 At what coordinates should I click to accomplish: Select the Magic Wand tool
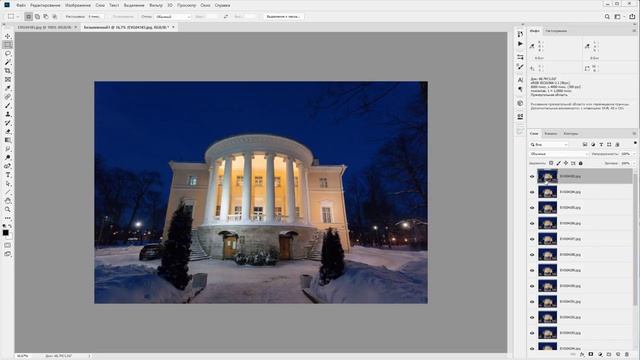[x=8, y=62]
